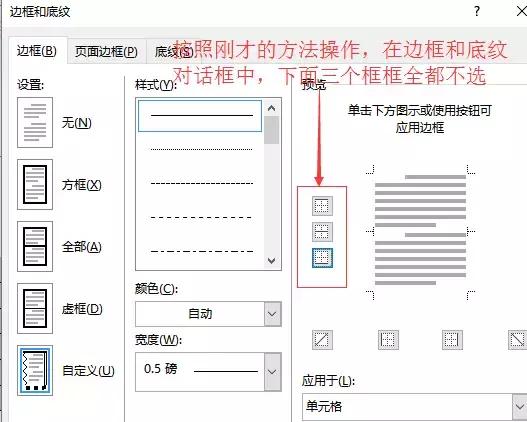Toggle the diagonal down border button
Image resolution: width=527 pixels, height=422 pixels.
click(x=518, y=340)
